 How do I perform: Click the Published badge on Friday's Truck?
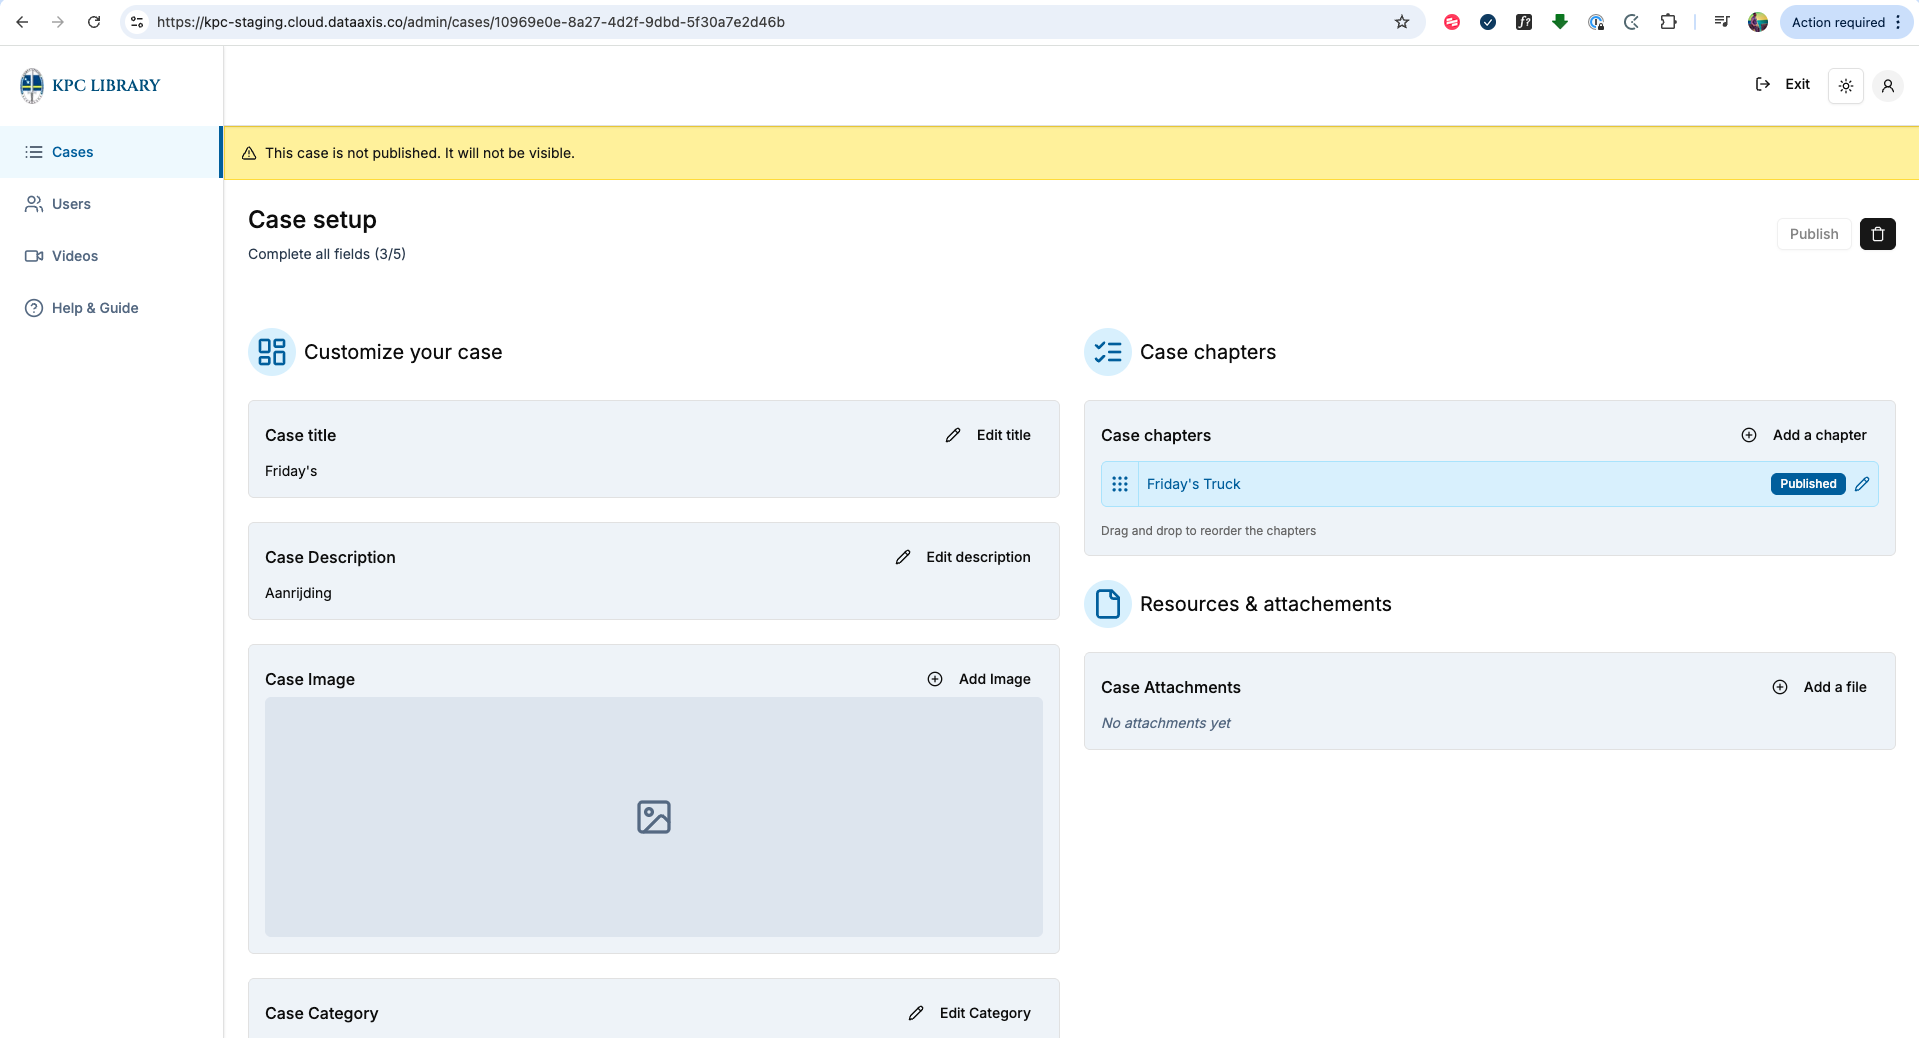tap(1808, 484)
